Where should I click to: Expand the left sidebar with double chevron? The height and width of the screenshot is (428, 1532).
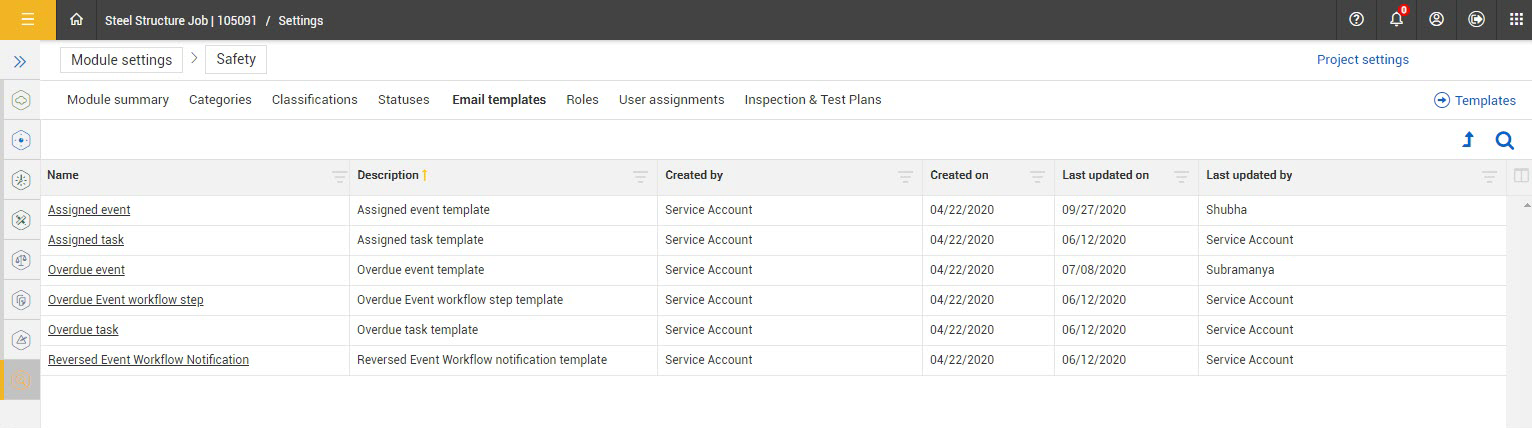click(19, 61)
